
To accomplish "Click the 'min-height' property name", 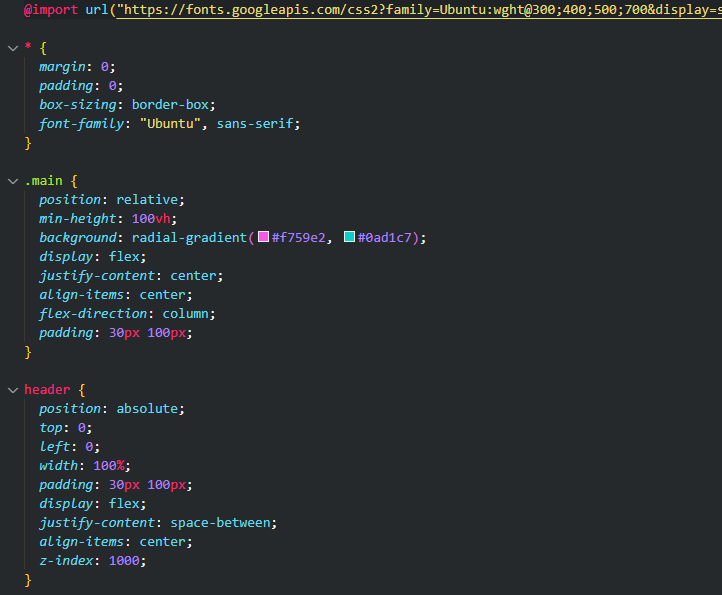I will (78, 218).
